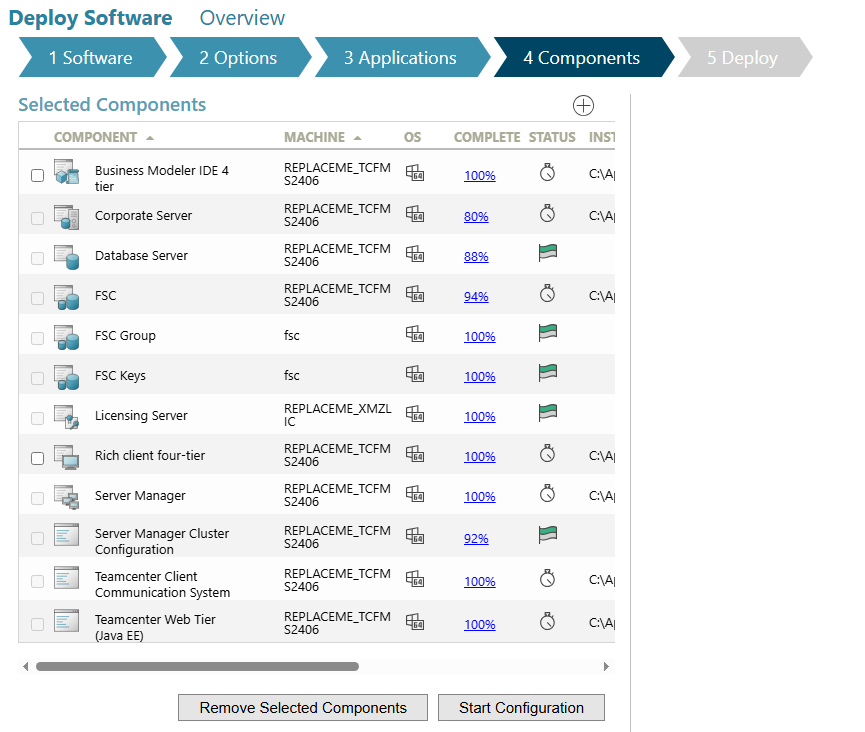
Task: Check the Teamcenter Web Tier checkbox
Action: tap(38, 624)
